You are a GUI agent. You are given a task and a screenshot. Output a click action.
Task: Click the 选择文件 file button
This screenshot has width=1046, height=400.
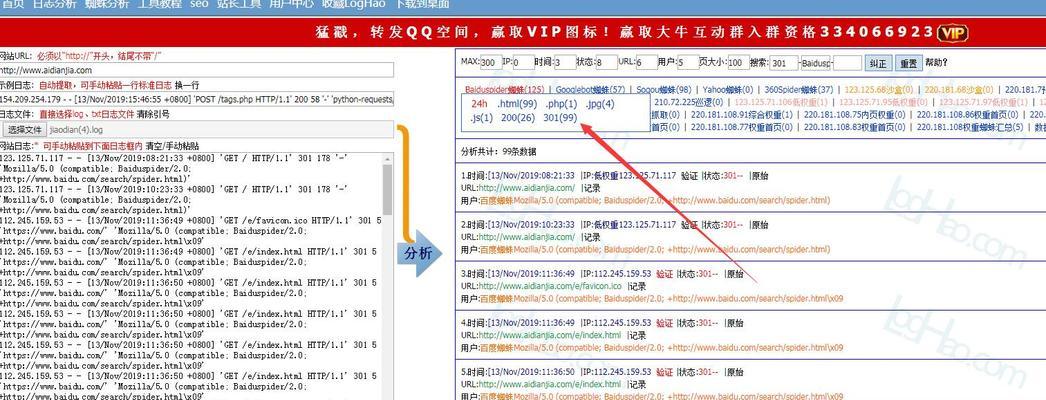(24, 129)
